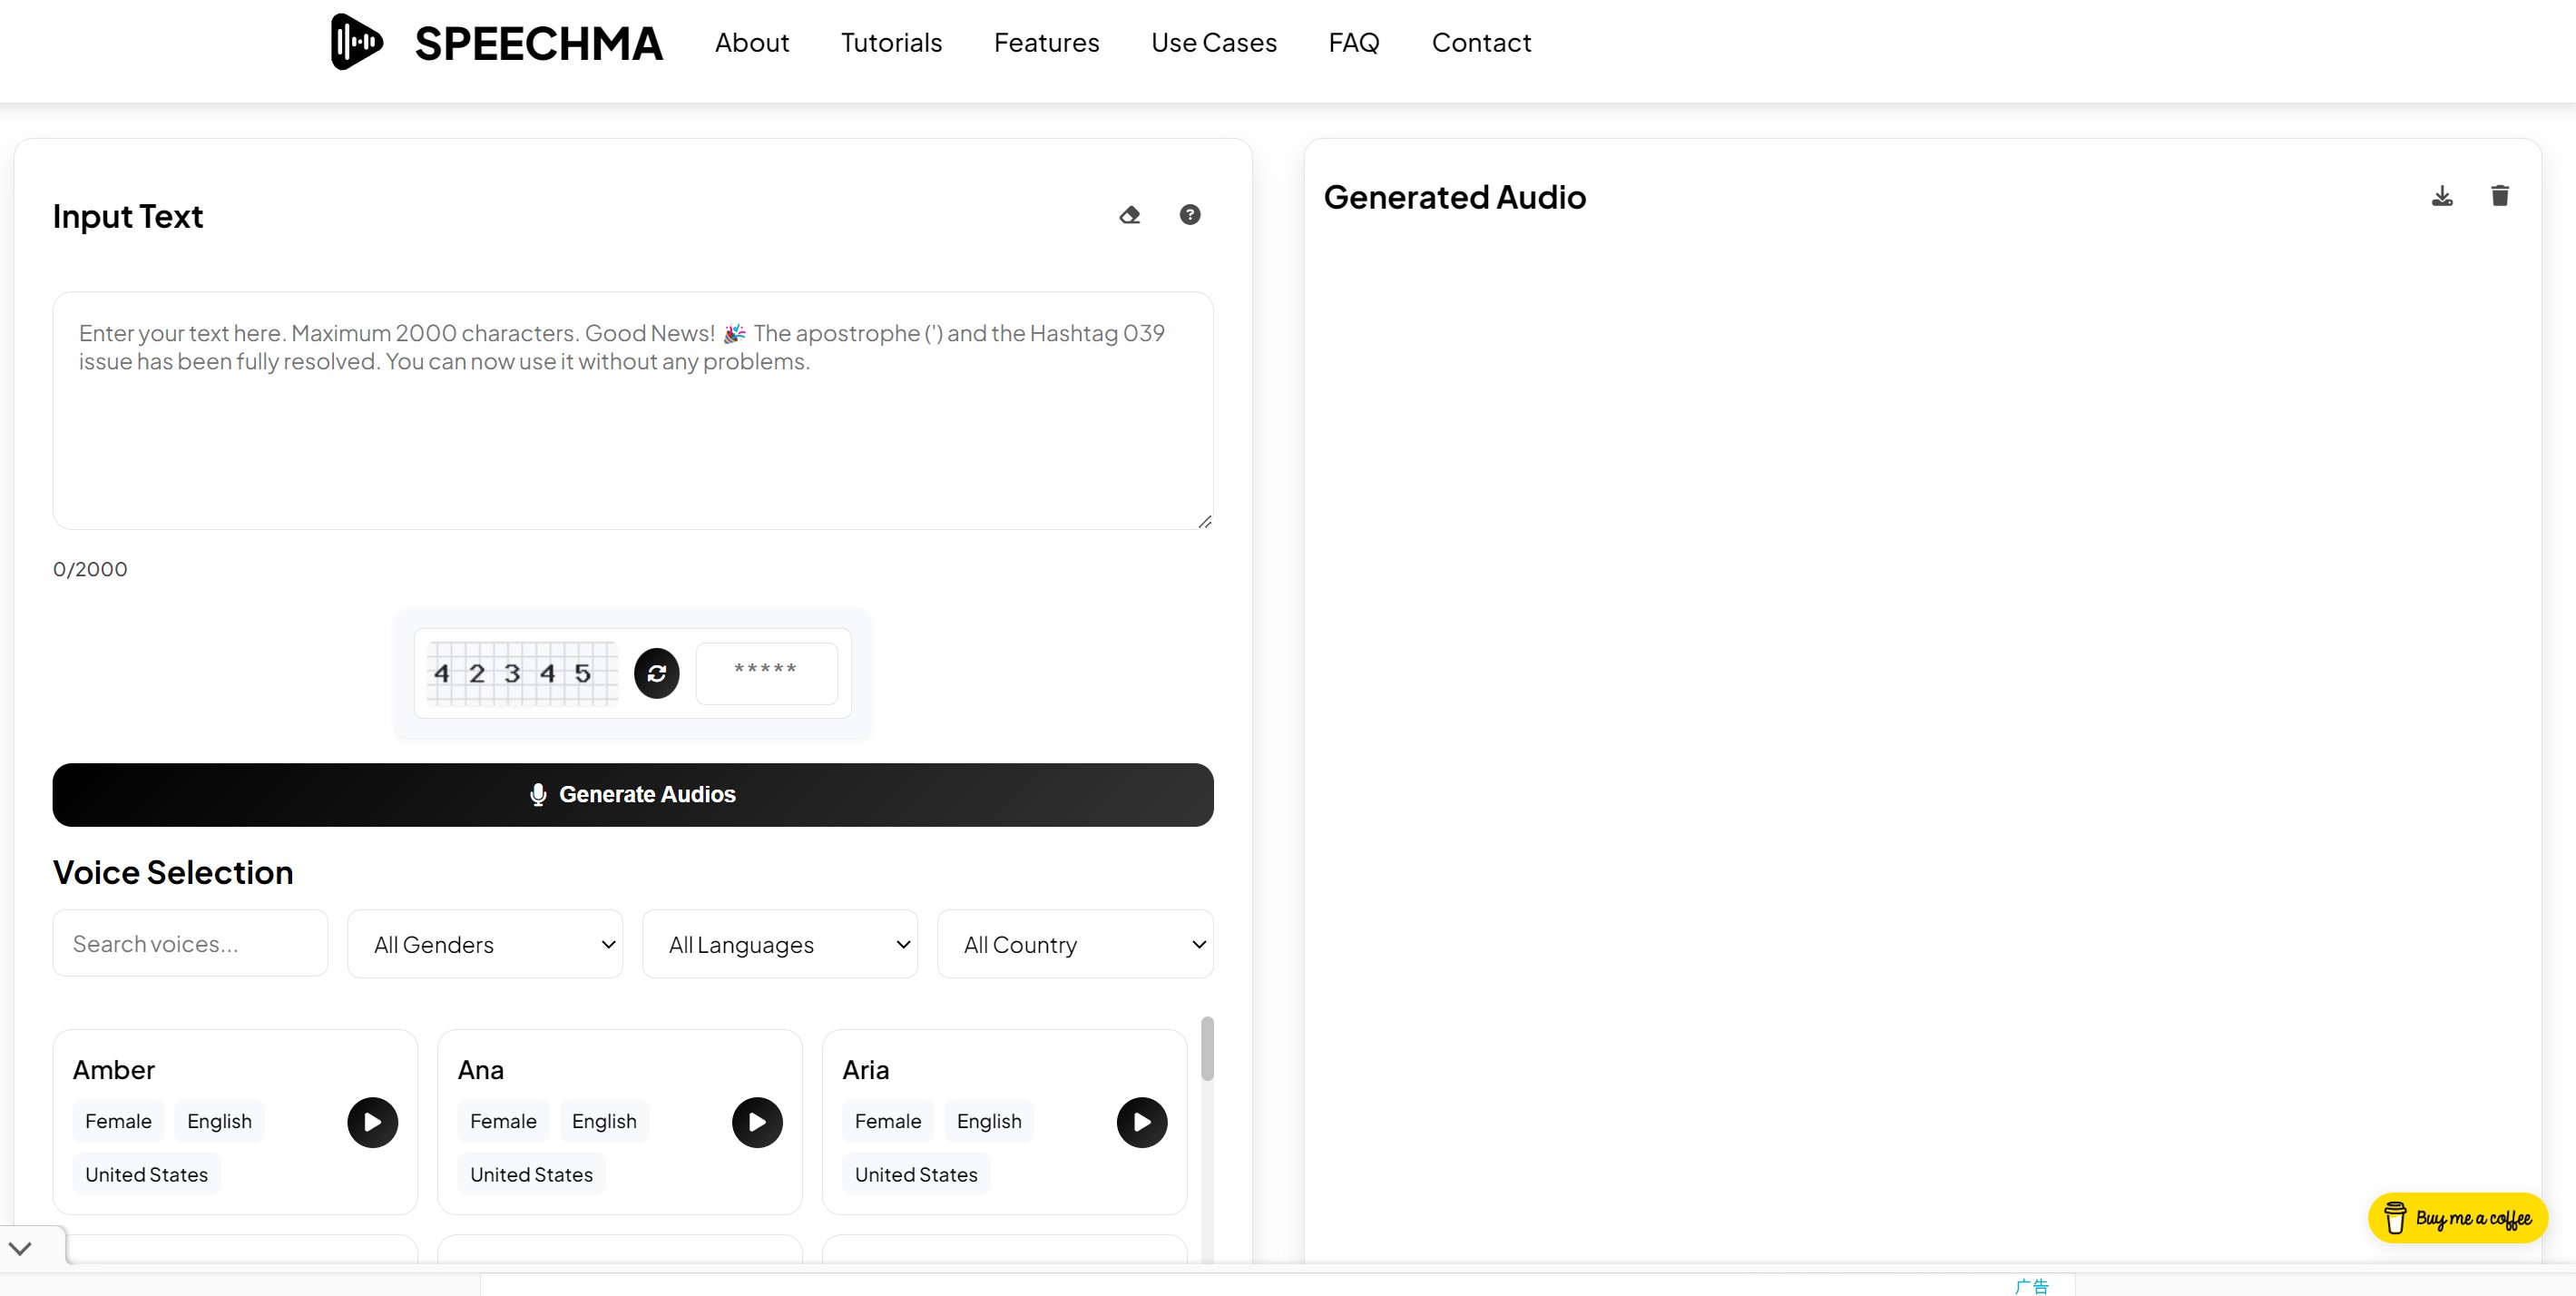This screenshot has width=2576, height=1296.
Task: Delete generated audio with the trash icon
Action: pos(2499,196)
